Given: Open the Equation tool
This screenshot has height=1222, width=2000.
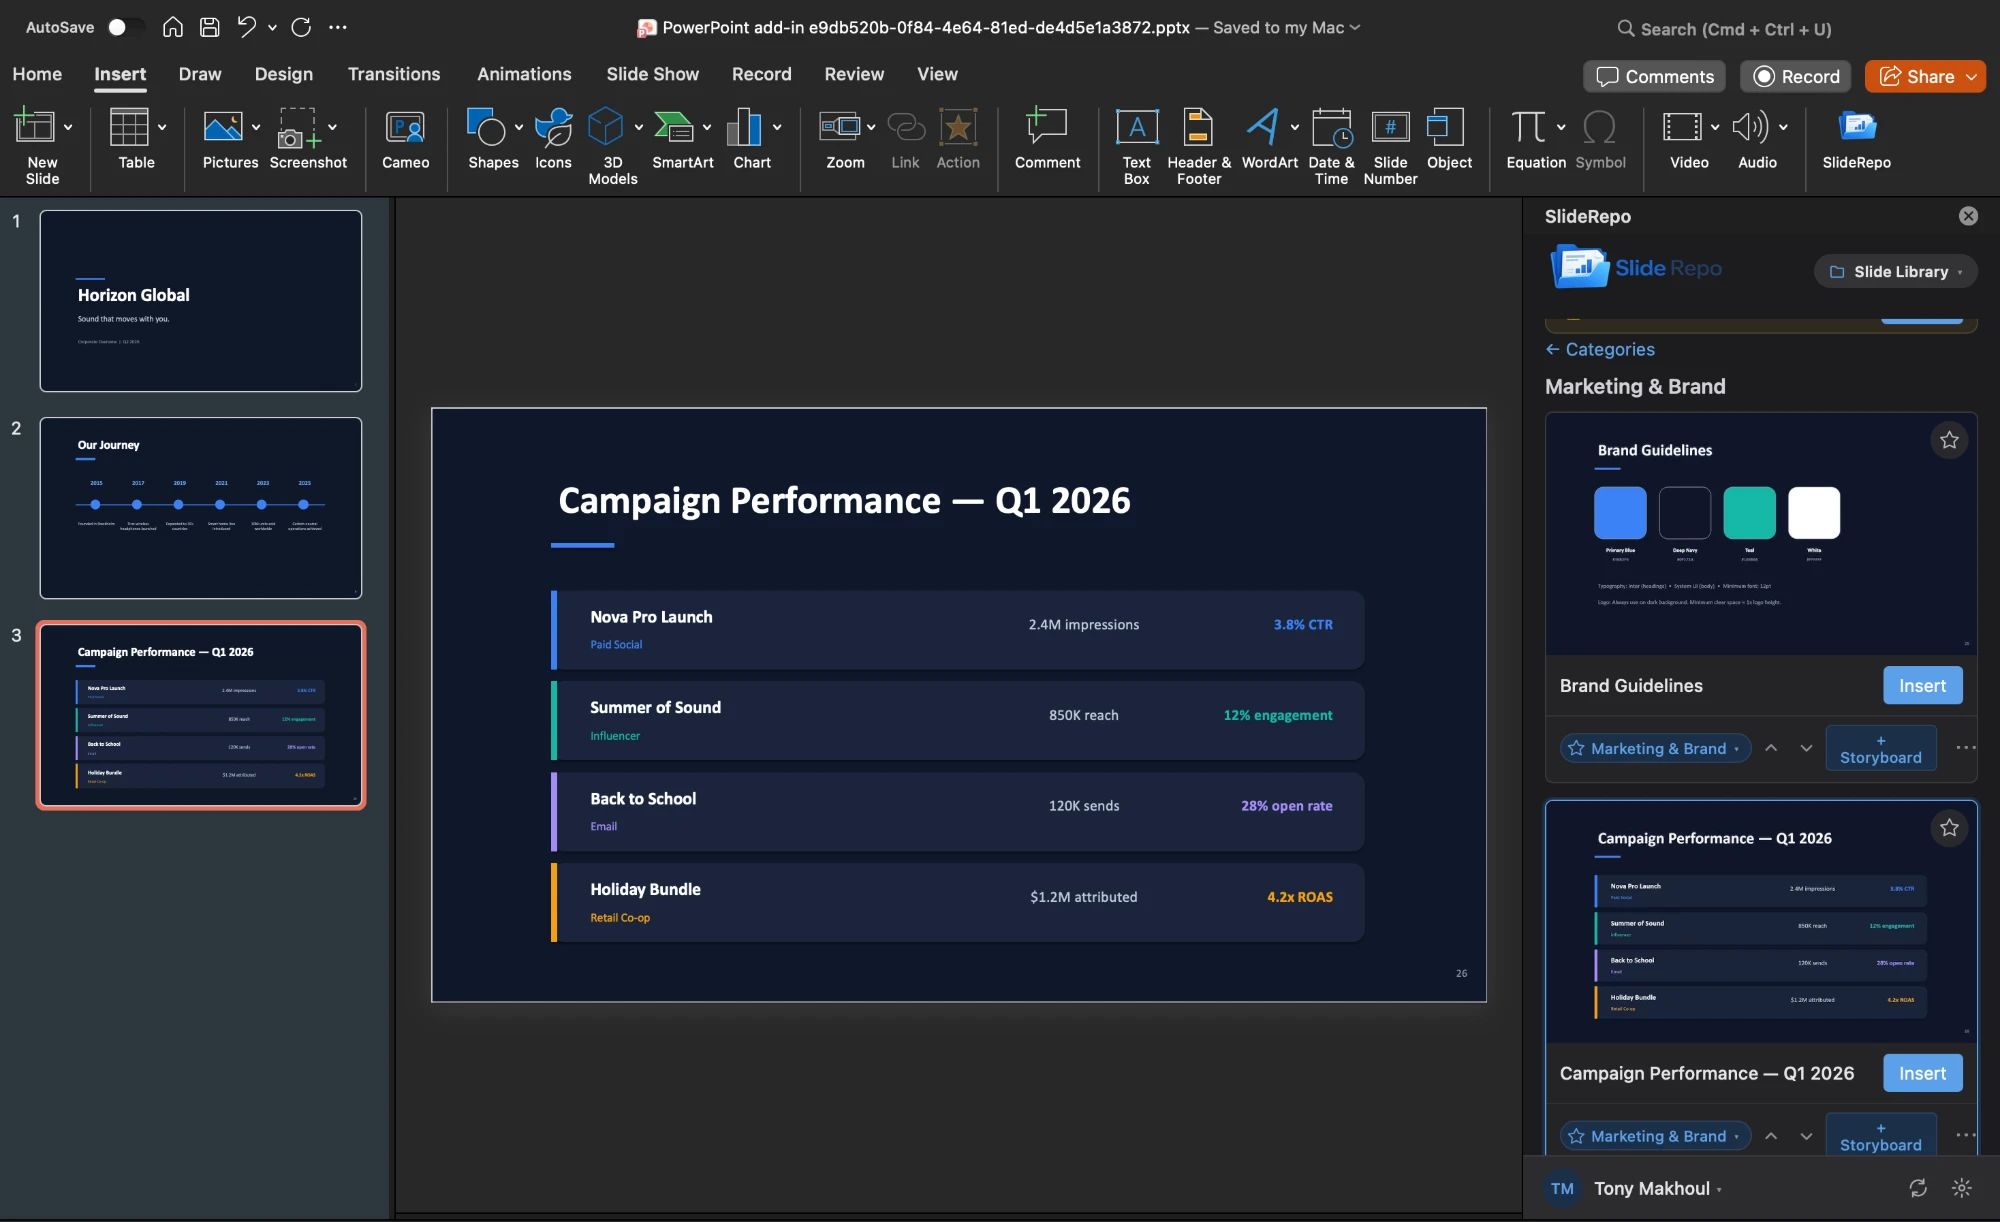Looking at the screenshot, I should tap(1528, 127).
